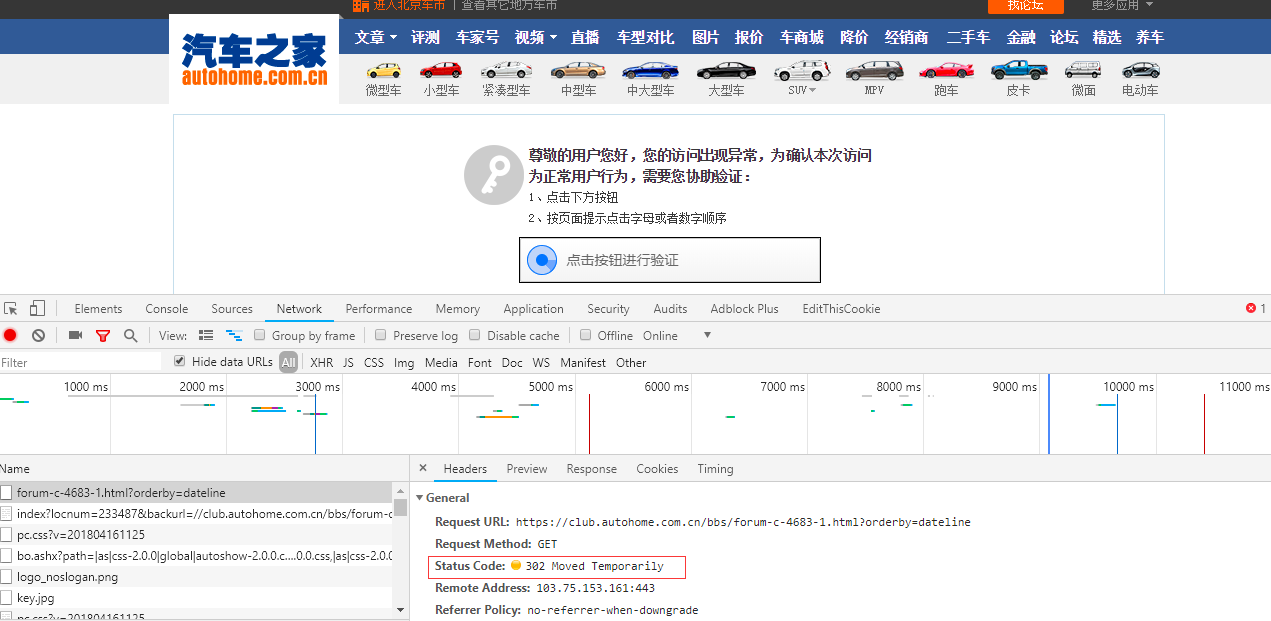
Task: Filter requests by CSS type
Action: click(374, 363)
